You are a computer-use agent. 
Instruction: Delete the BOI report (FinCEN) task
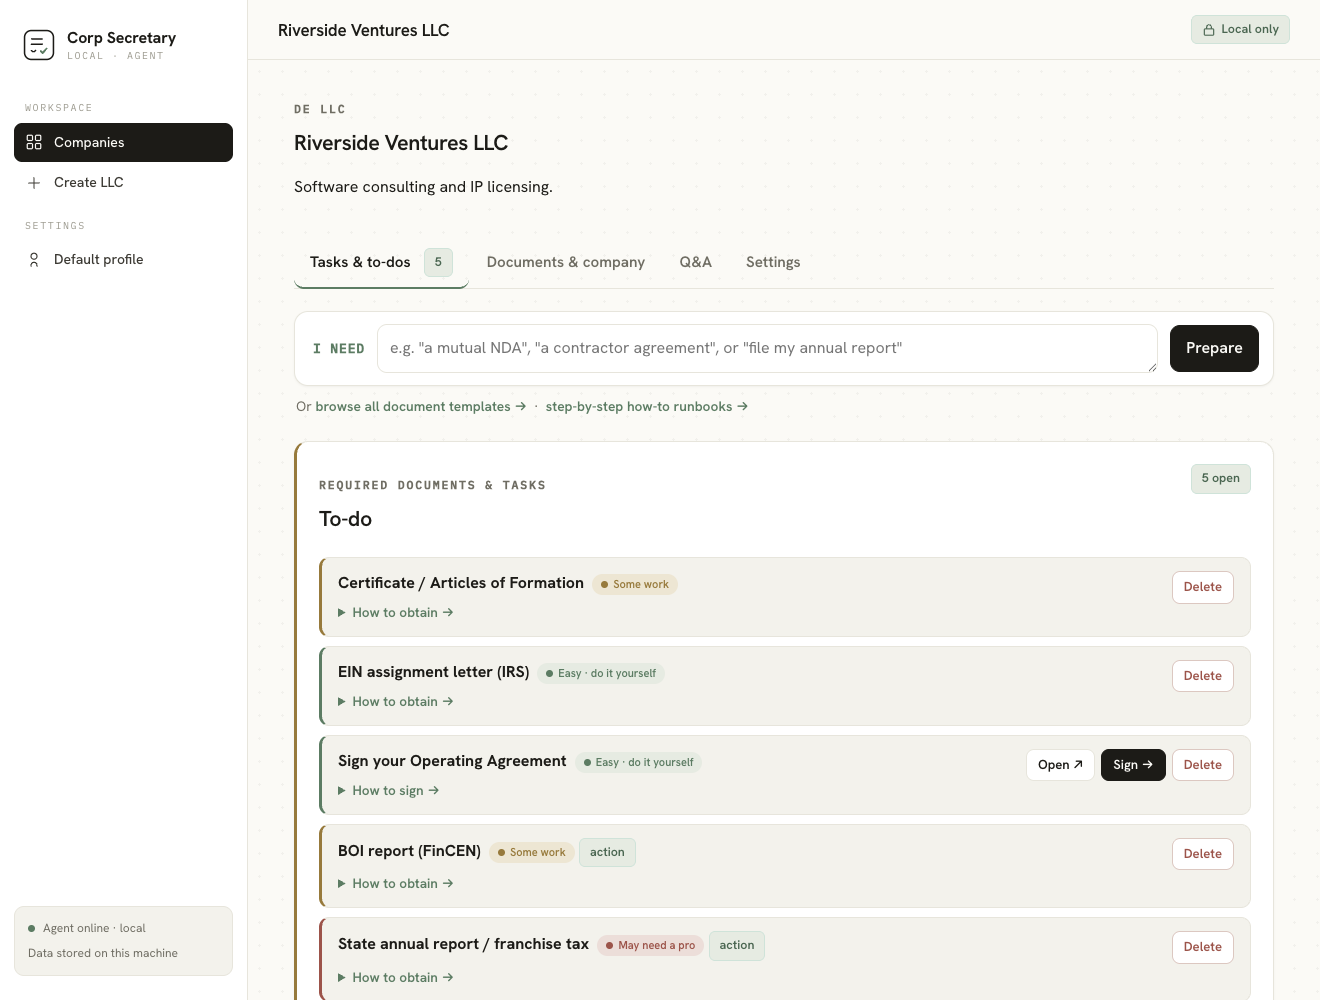(1202, 854)
